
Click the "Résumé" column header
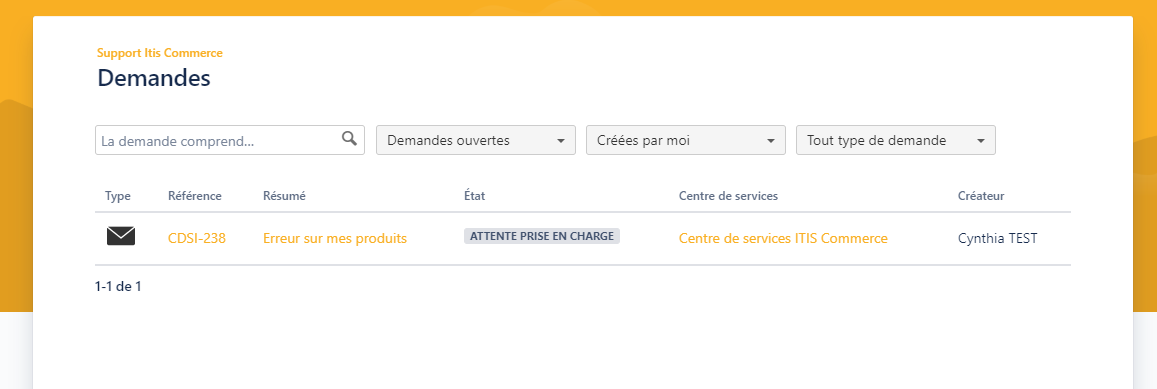pyautogui.click(x=284, y=196)
